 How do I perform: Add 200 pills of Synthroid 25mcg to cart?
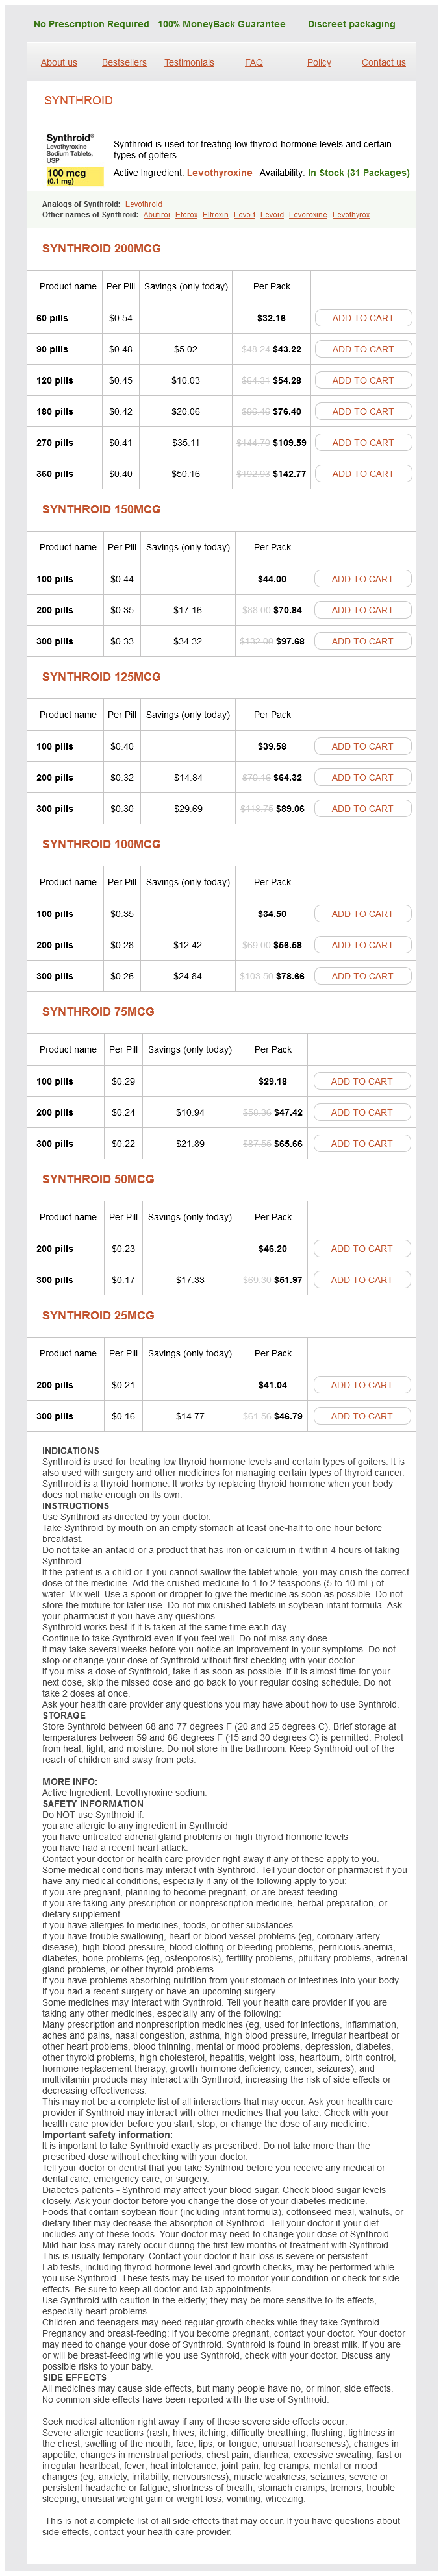point(362,1385)
